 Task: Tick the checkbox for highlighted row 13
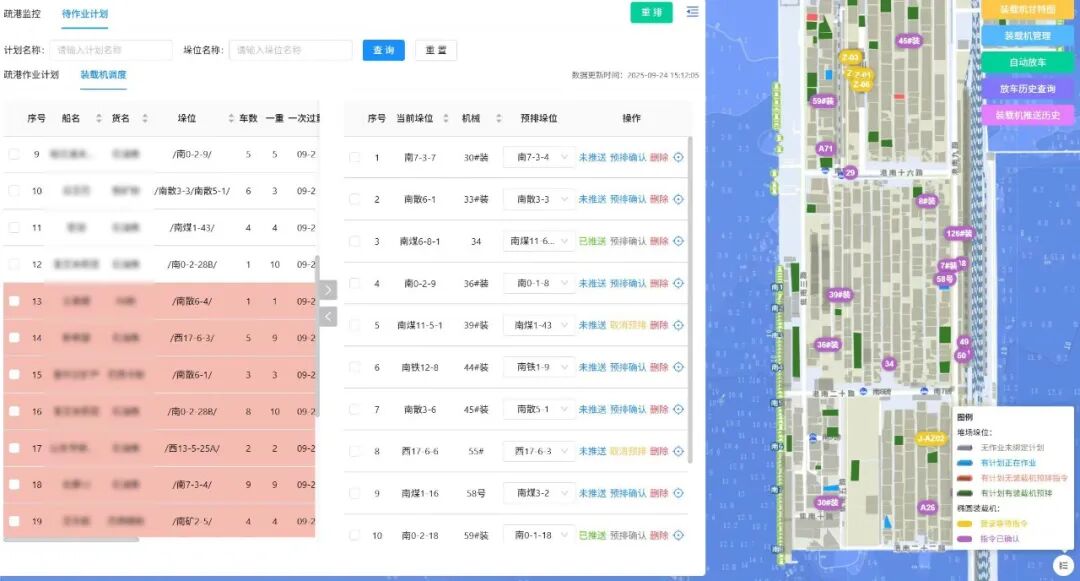tap(14, 301)
